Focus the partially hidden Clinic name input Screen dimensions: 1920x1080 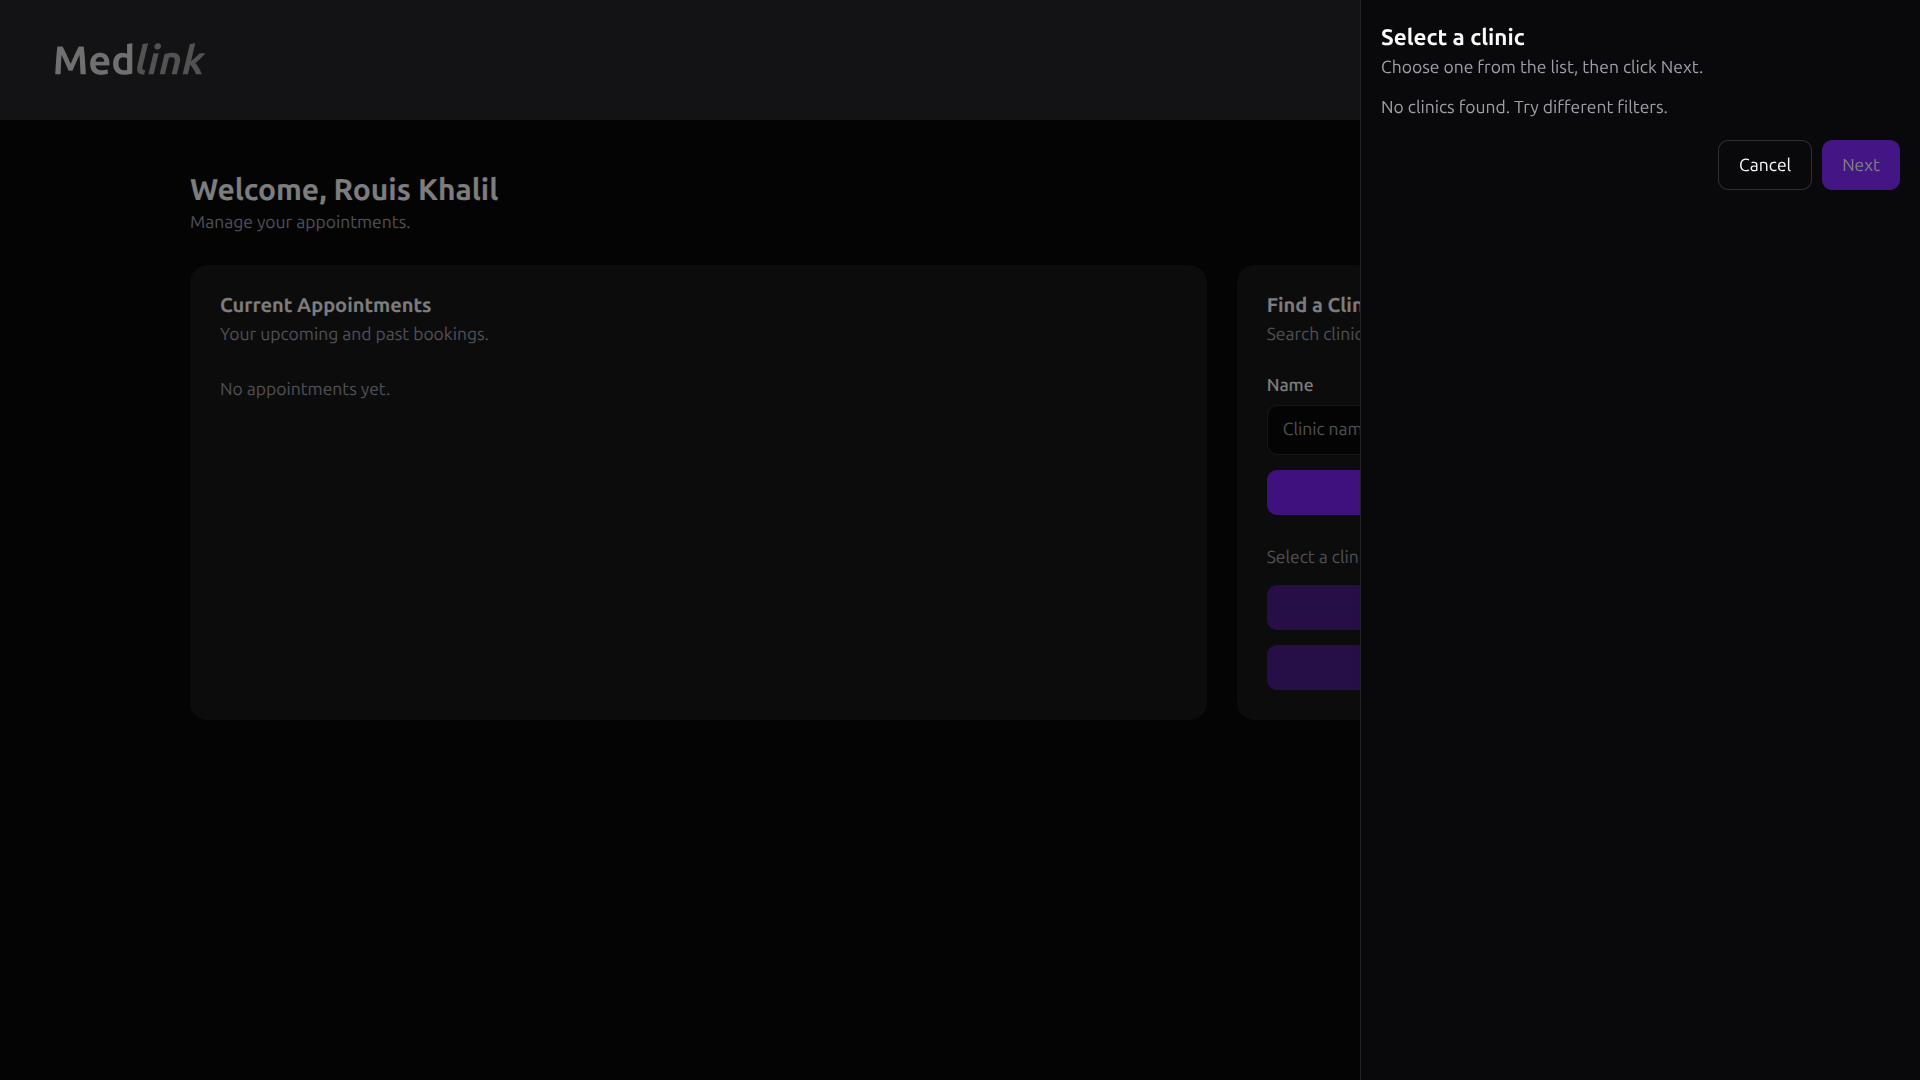coord(1315,430)
